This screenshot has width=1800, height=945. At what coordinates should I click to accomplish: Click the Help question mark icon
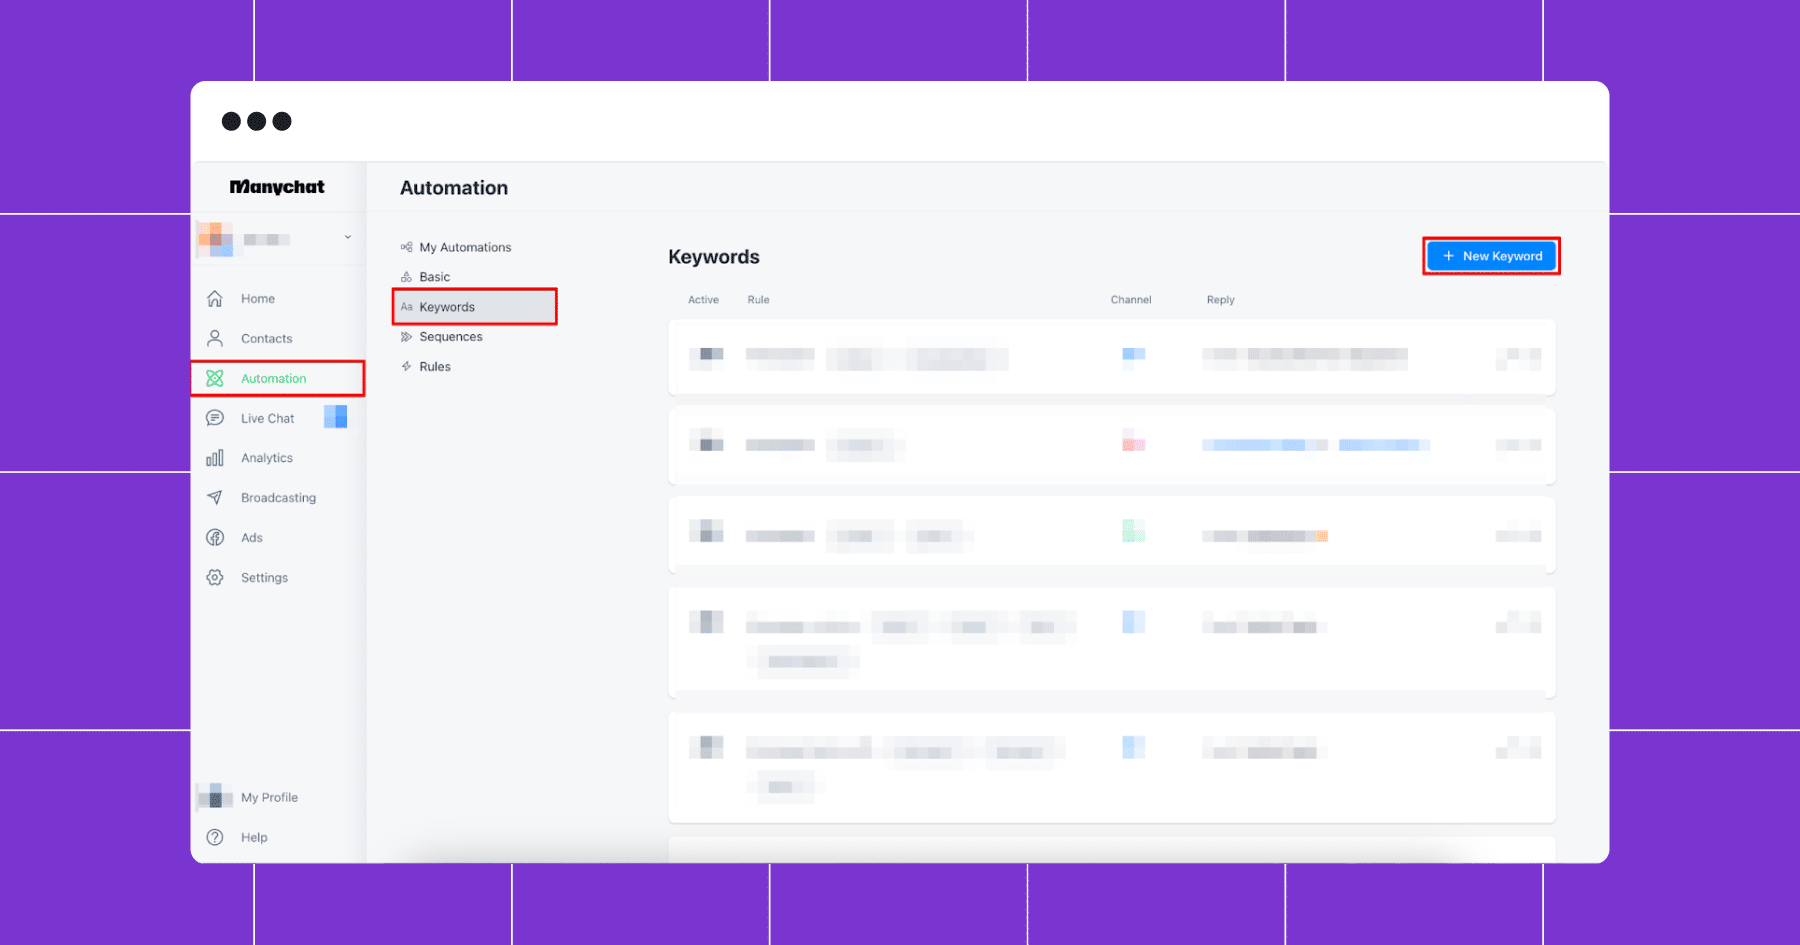pos(214,837)
